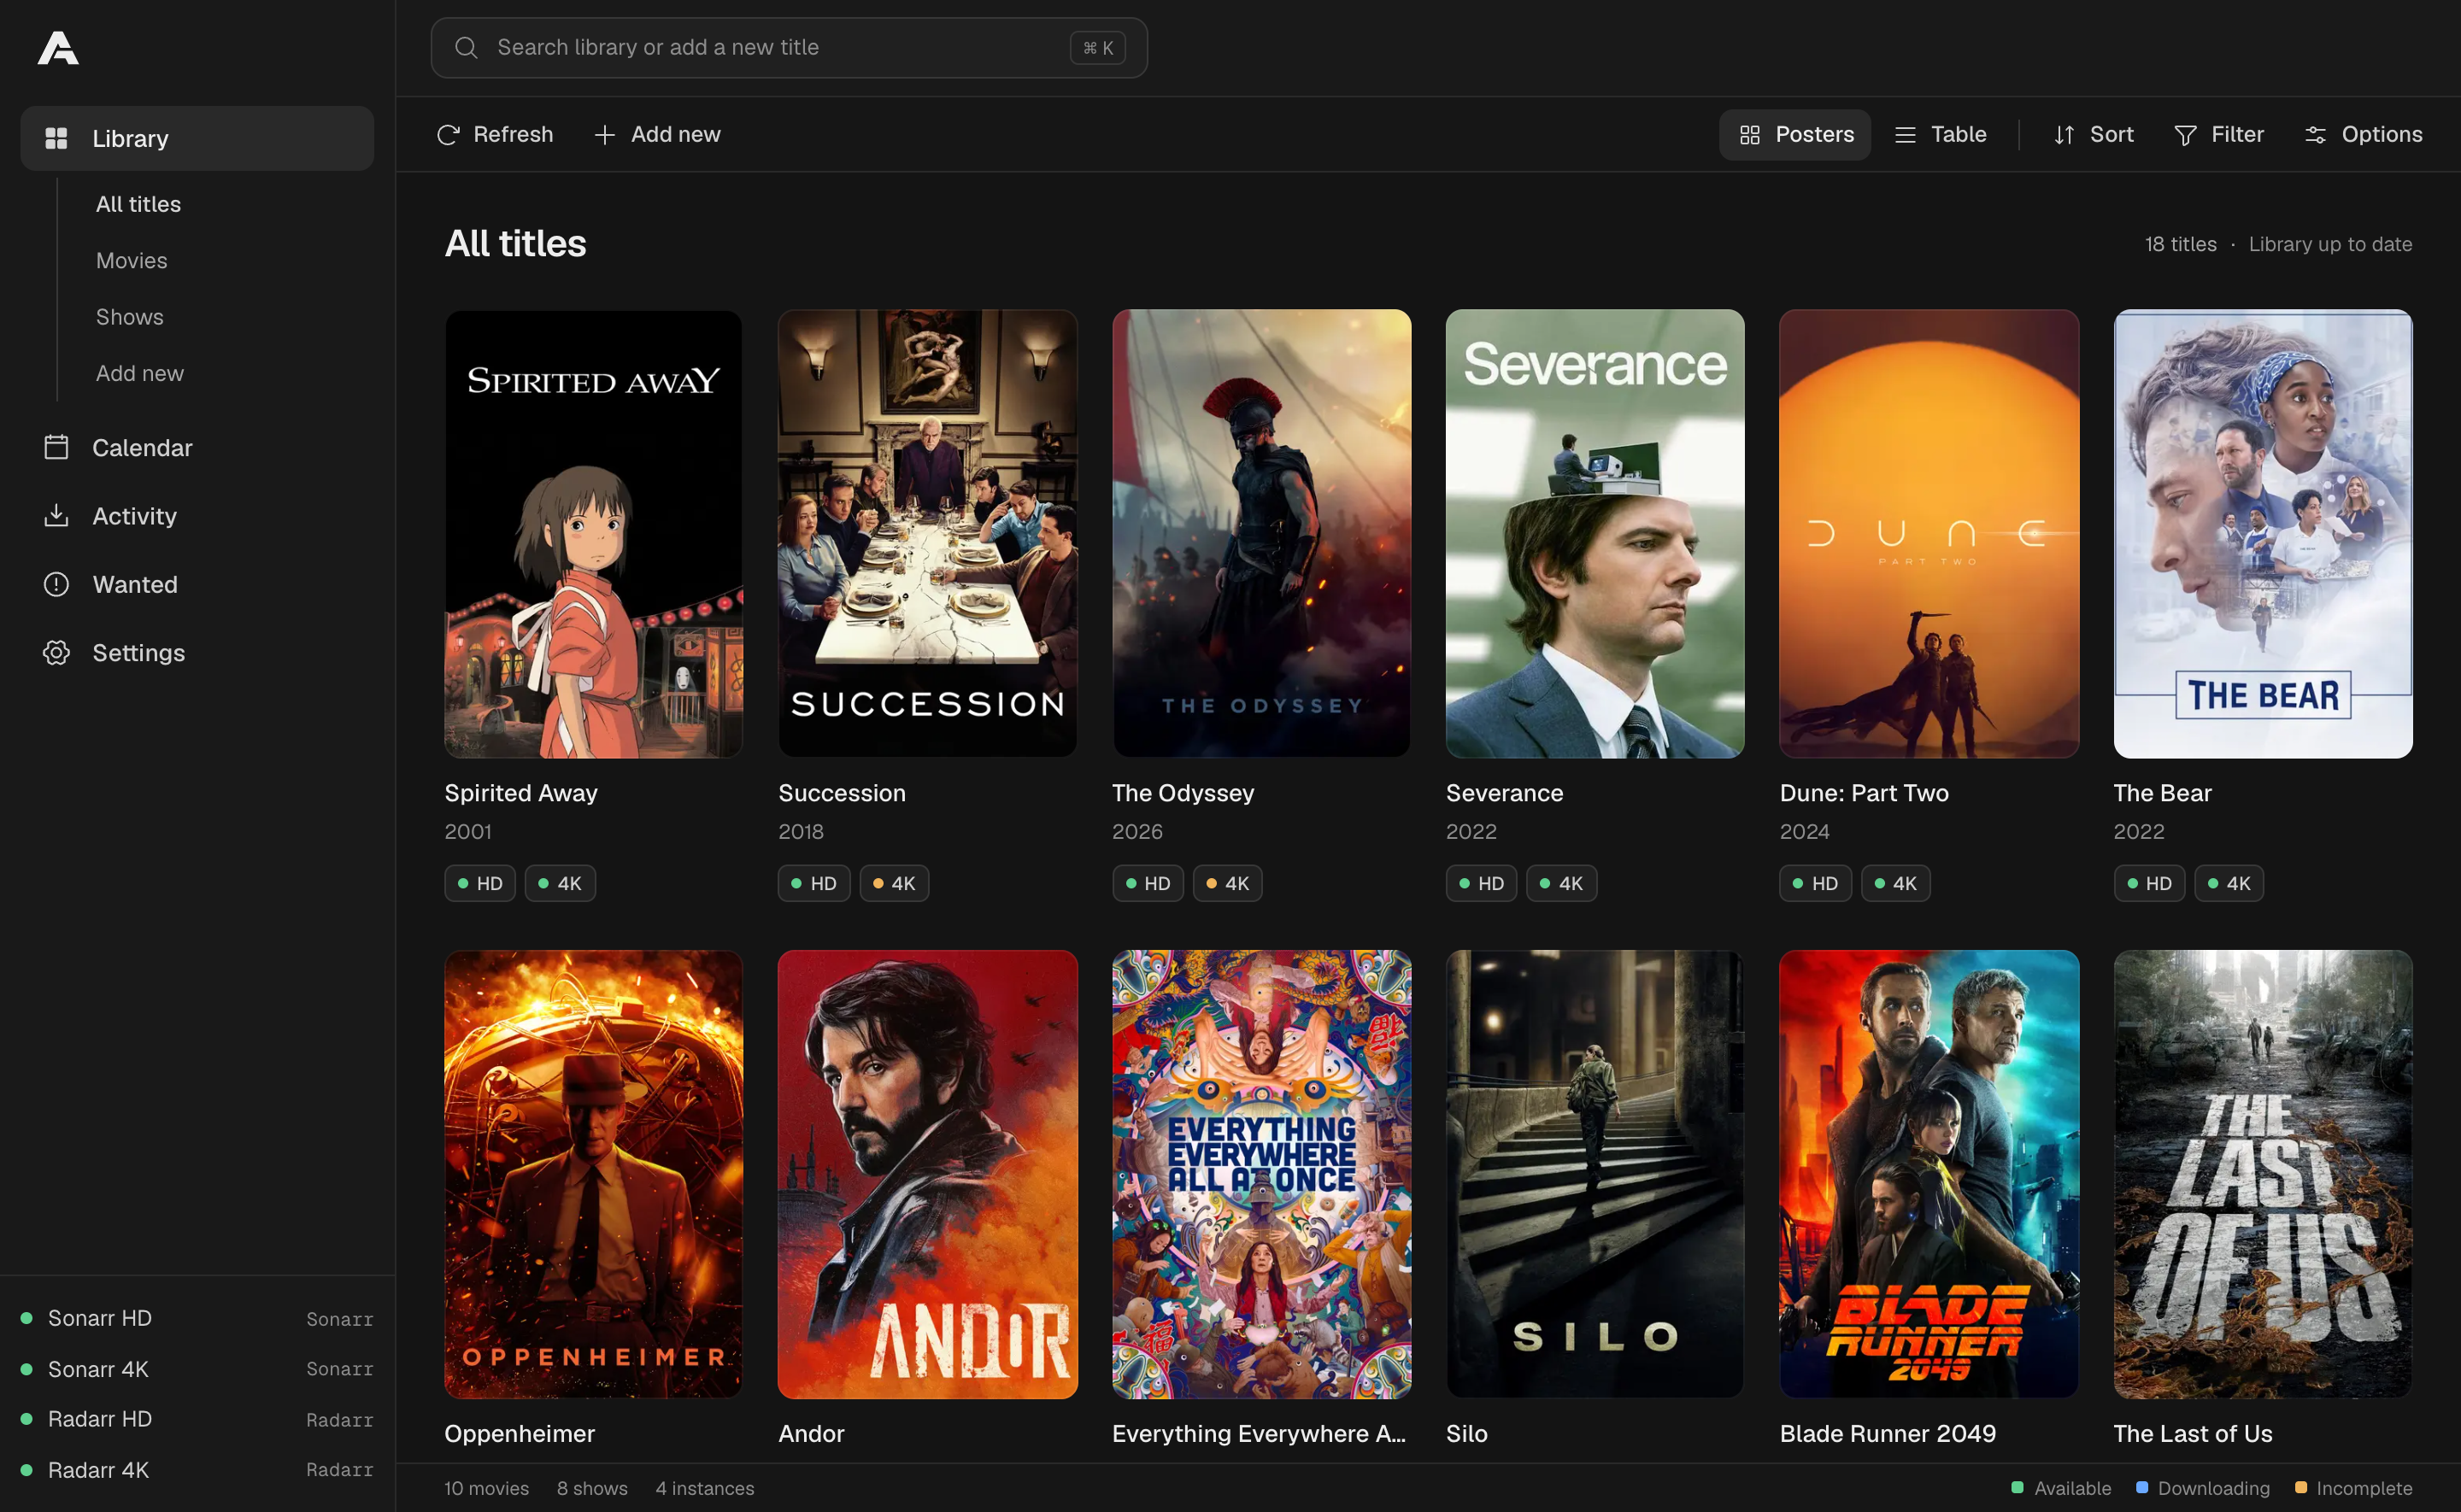The image size is (2461, 1512).
Task: Click the Sonarr HD instance
Action: click(x=197, y=1318)
